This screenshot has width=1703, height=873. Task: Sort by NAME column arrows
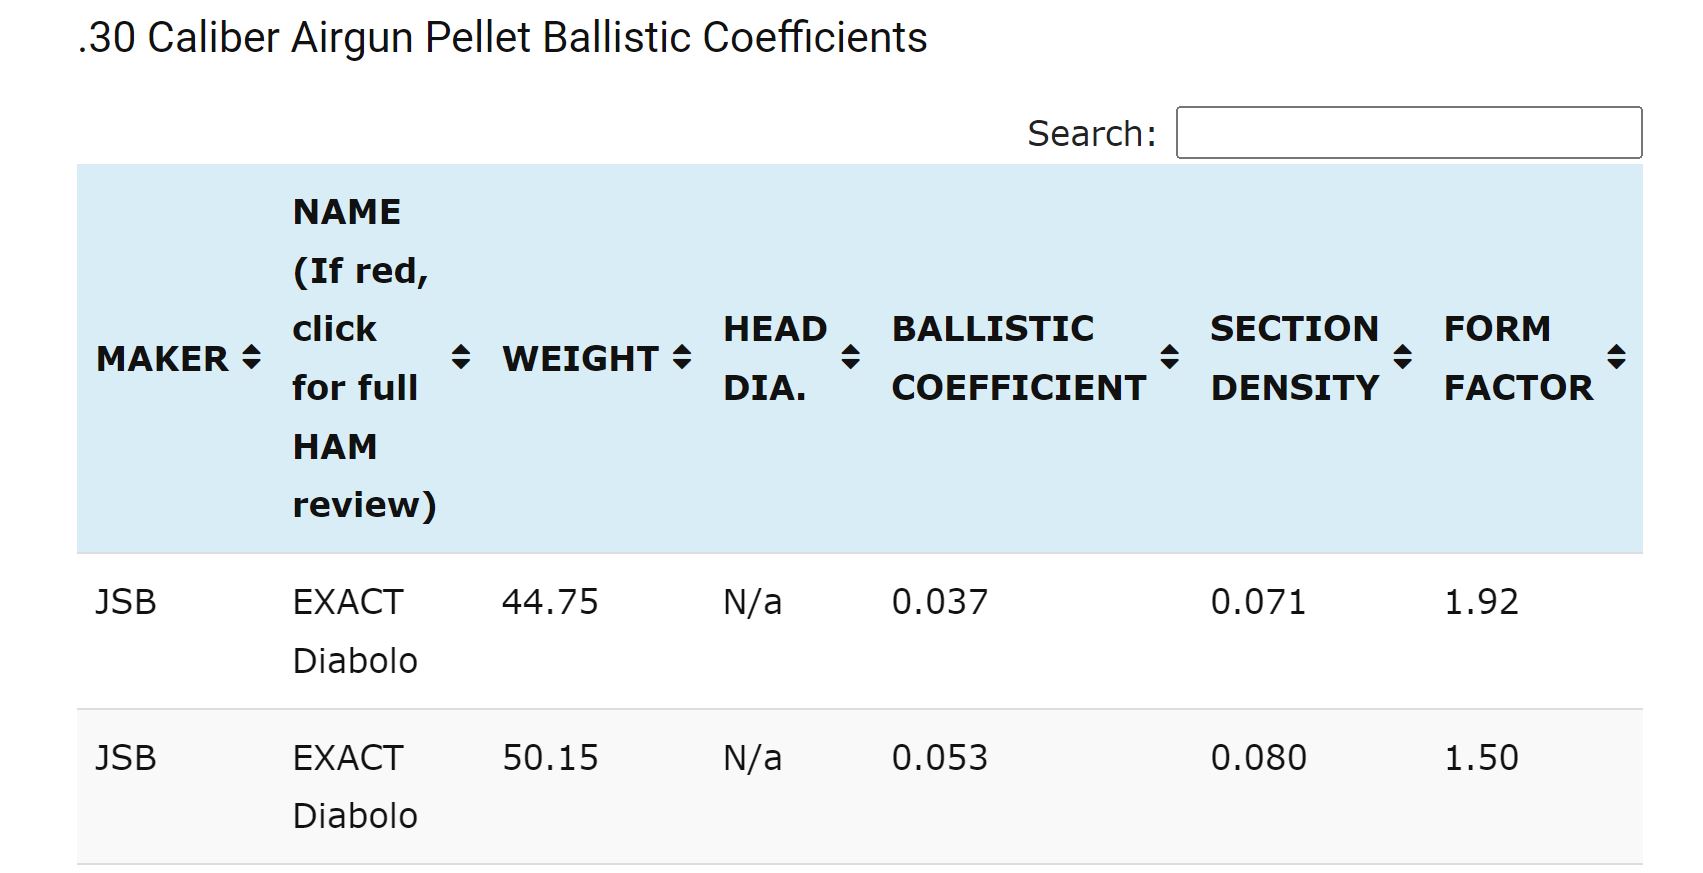coord(461,357)
